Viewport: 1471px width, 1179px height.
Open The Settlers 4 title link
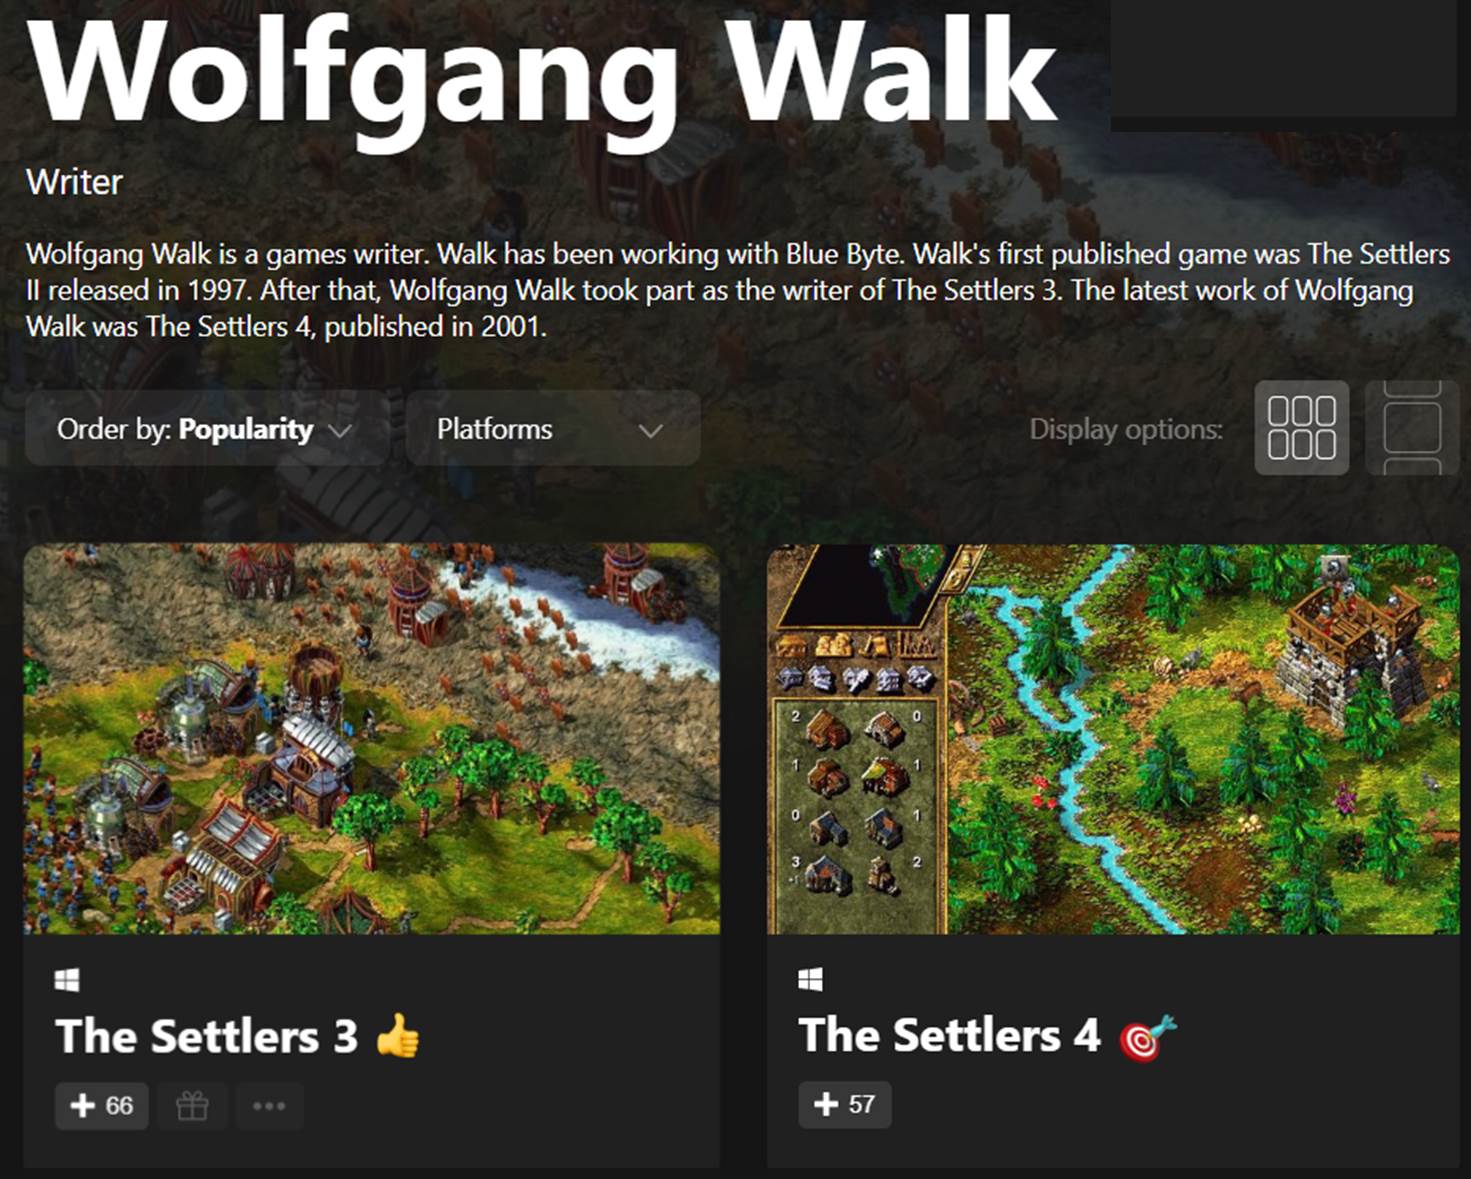tap(950, 1035)
